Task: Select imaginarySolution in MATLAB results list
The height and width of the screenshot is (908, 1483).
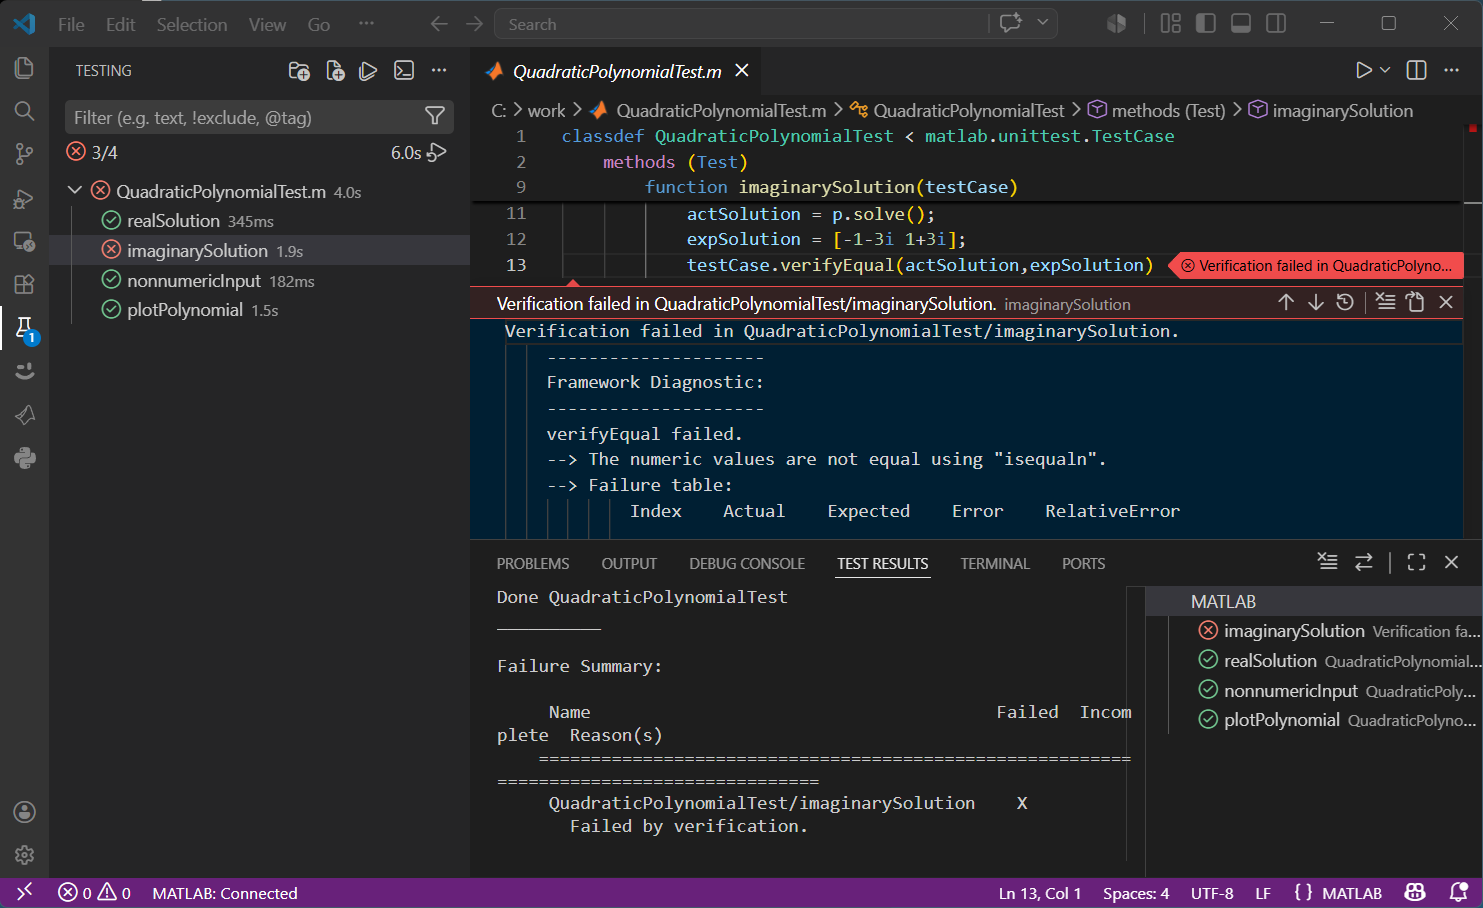Action: click(x=1314, y=631)
